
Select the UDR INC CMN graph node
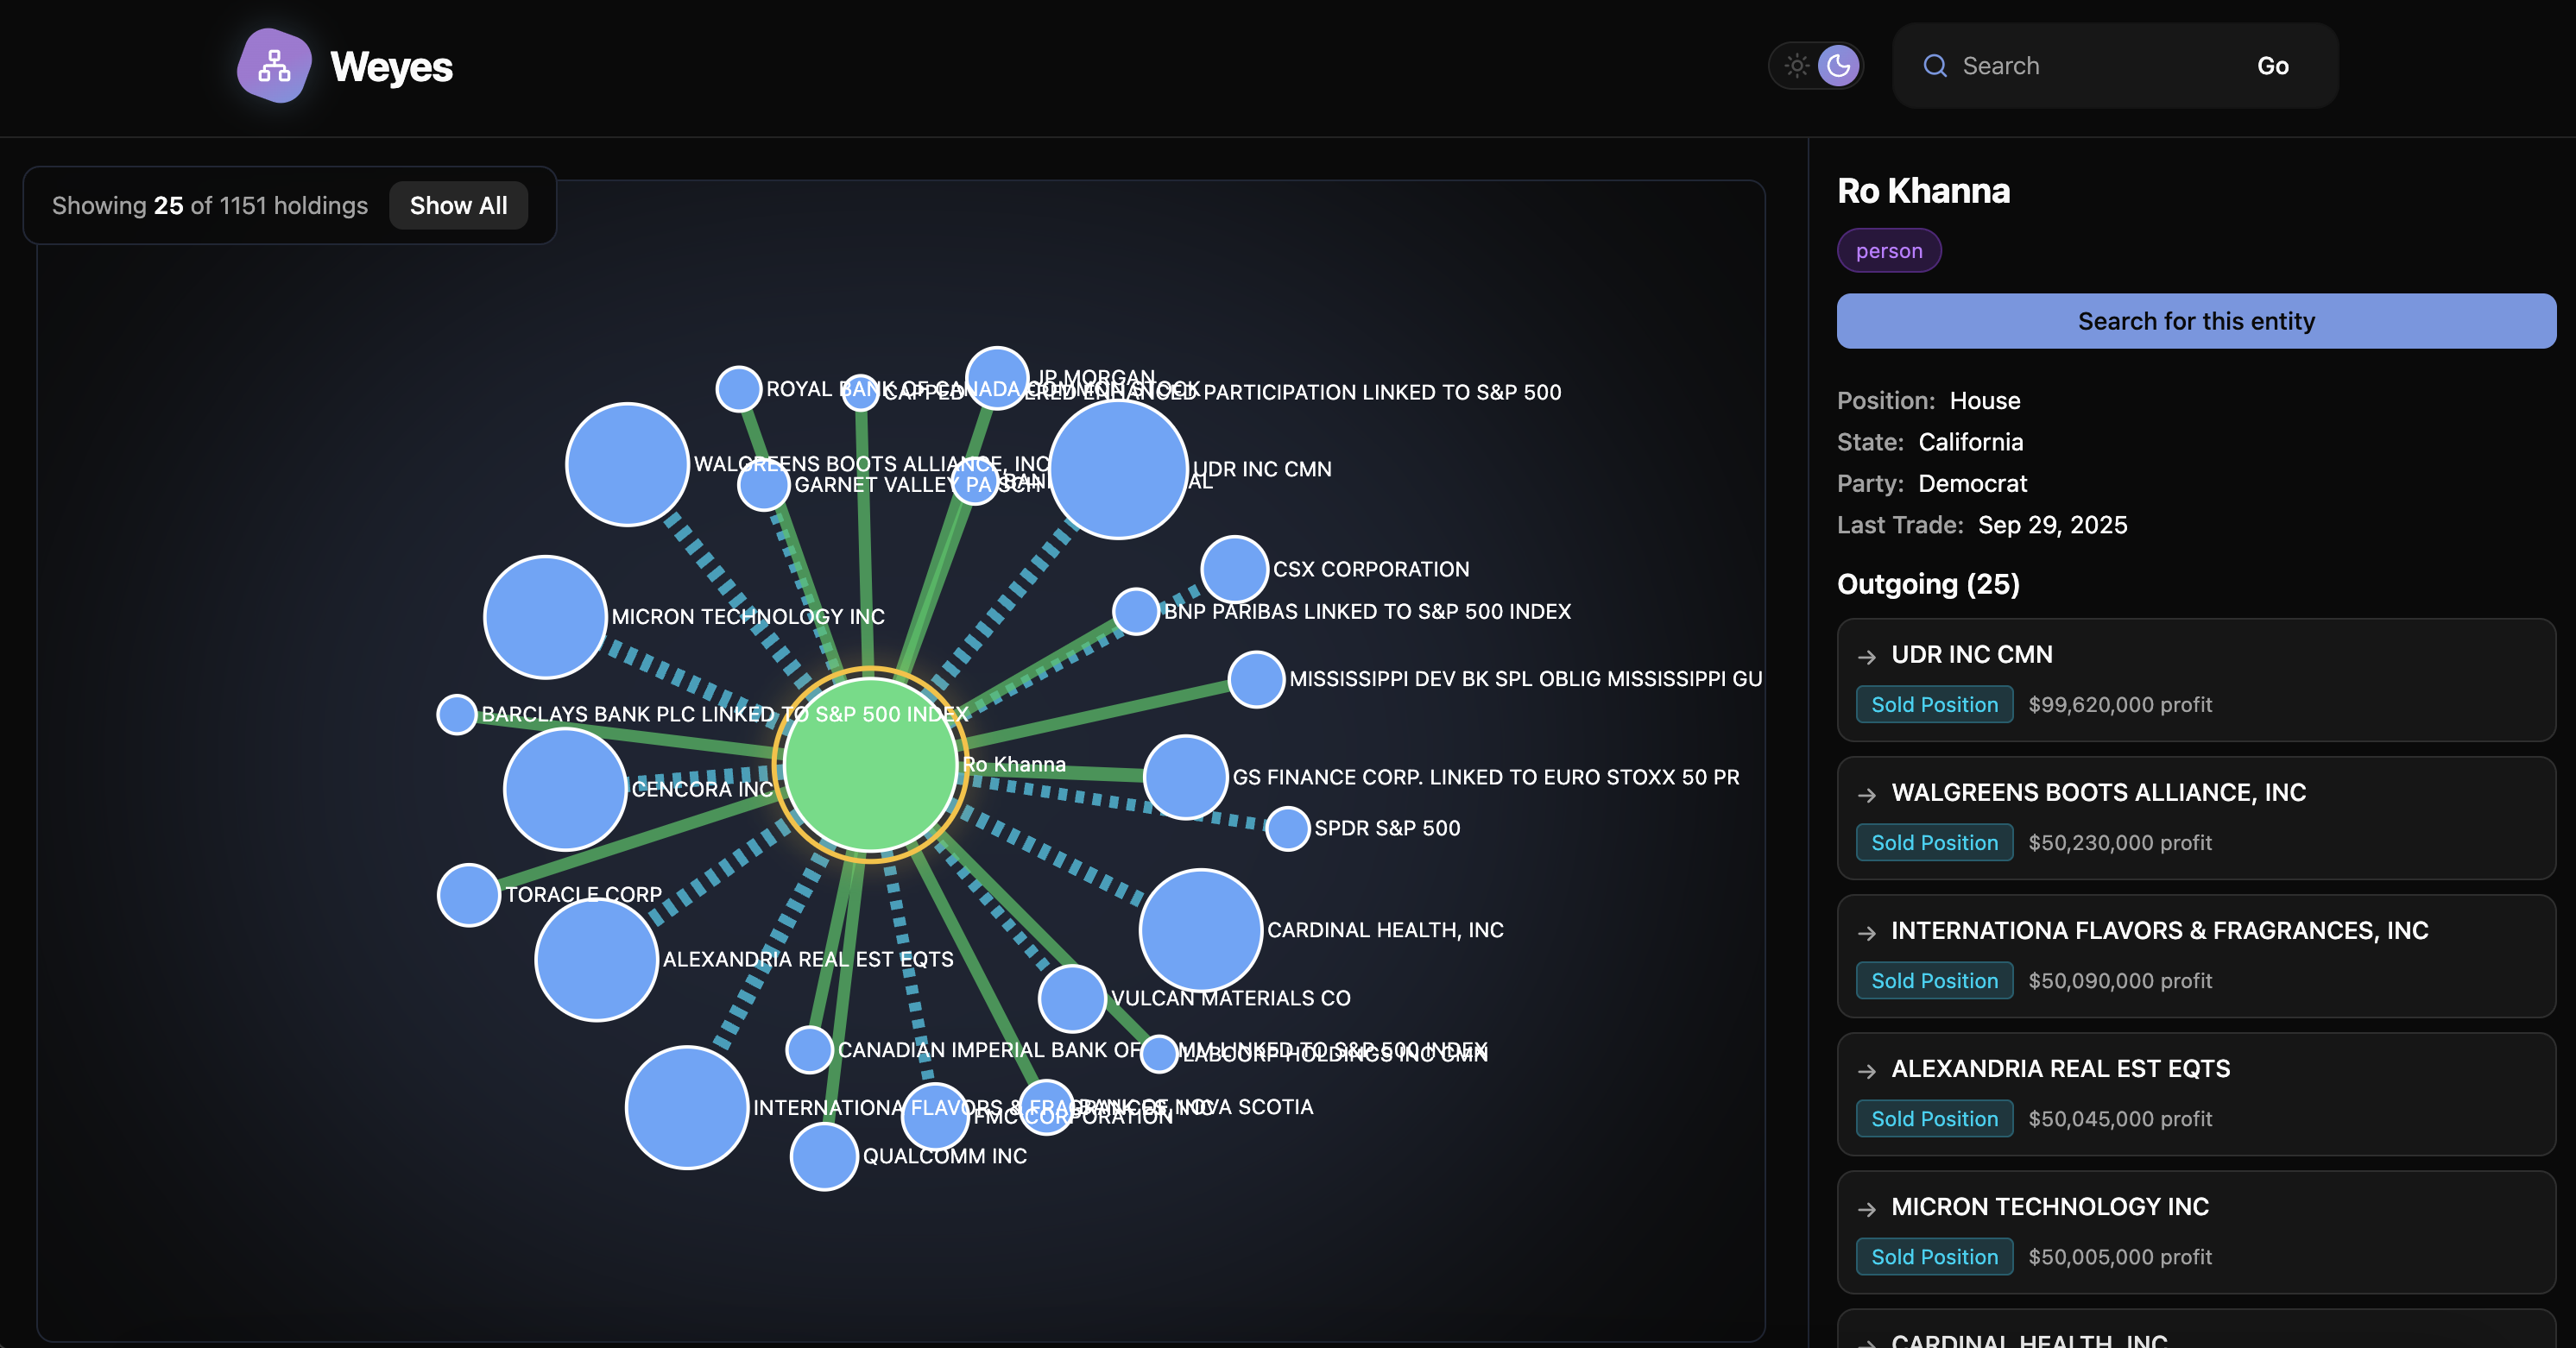point(1118,469)
